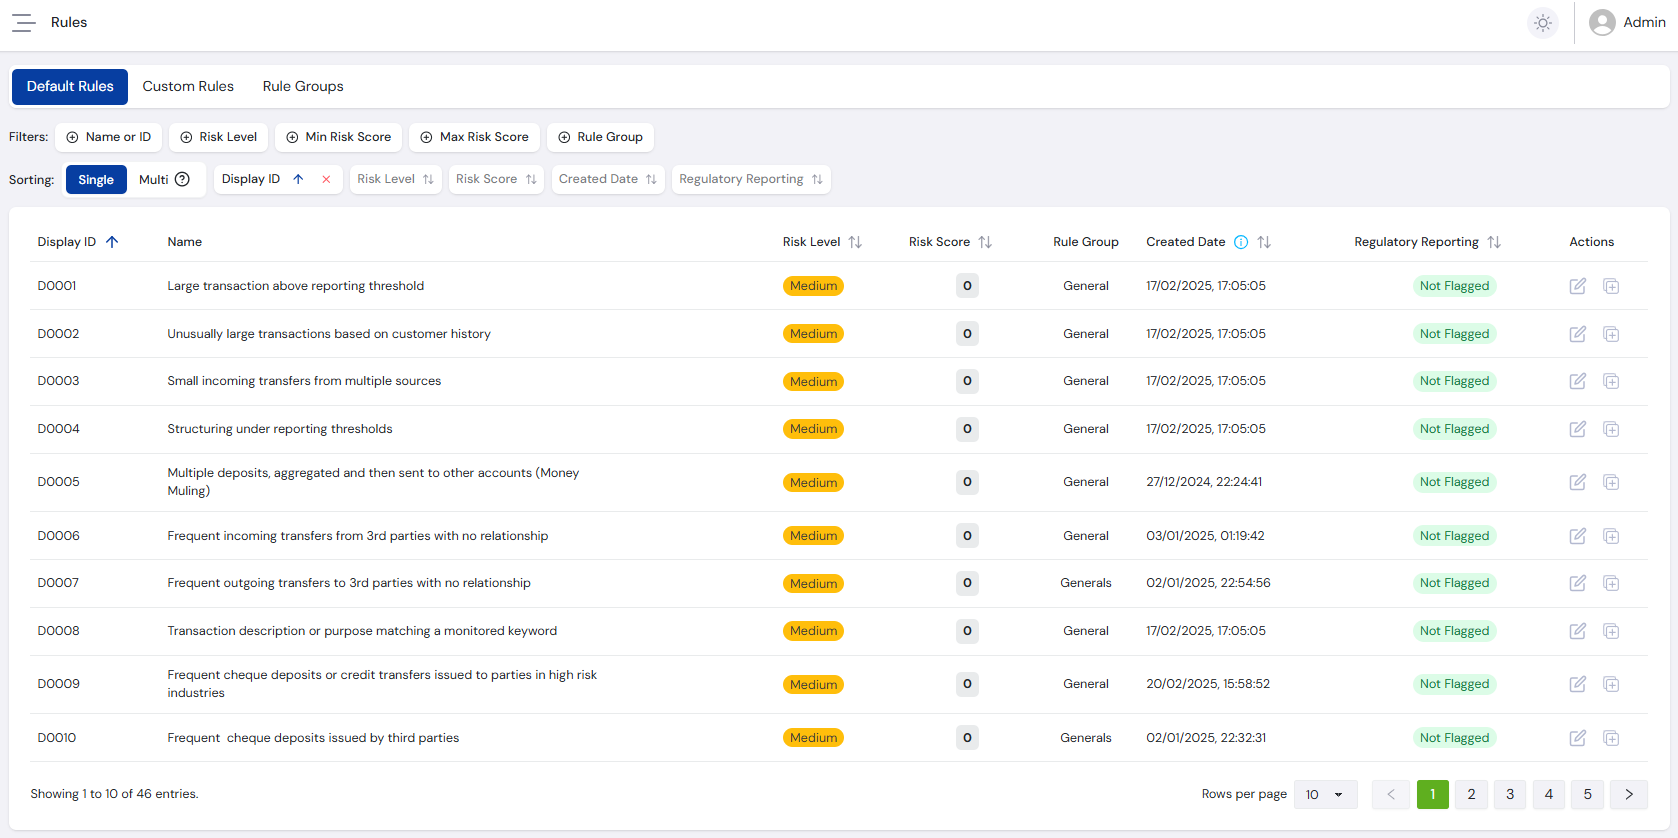This screenshot has height=838, width=1678.
Task: Click edit icon for rule D0005
Action: (1578, 482)
